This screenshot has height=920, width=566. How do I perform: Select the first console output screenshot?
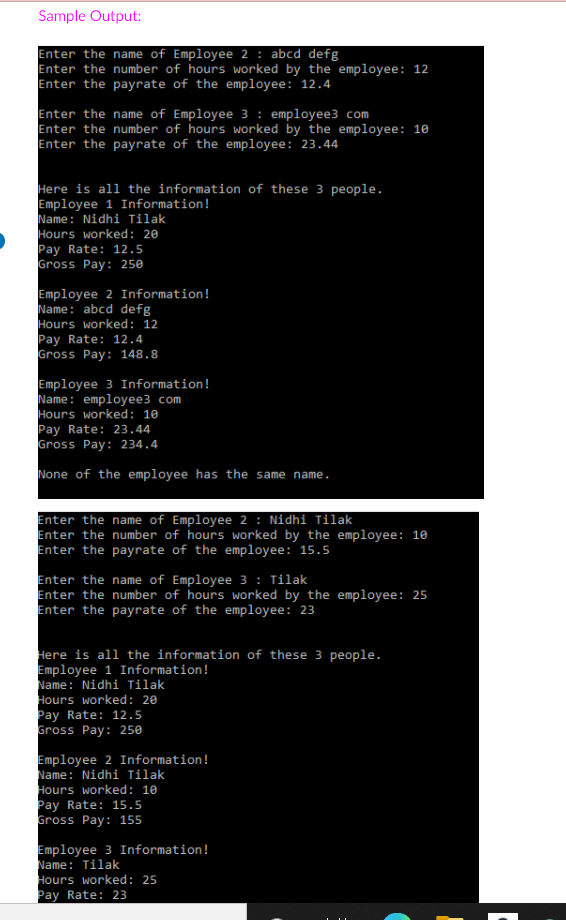(261, 272)
